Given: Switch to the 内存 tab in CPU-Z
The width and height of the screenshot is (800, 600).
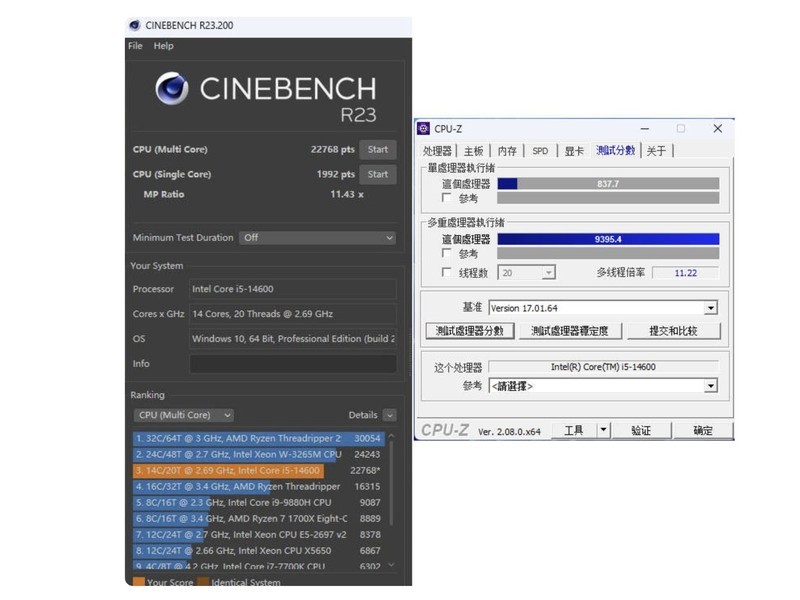Looking at the screenshot, I should point(507,151).
